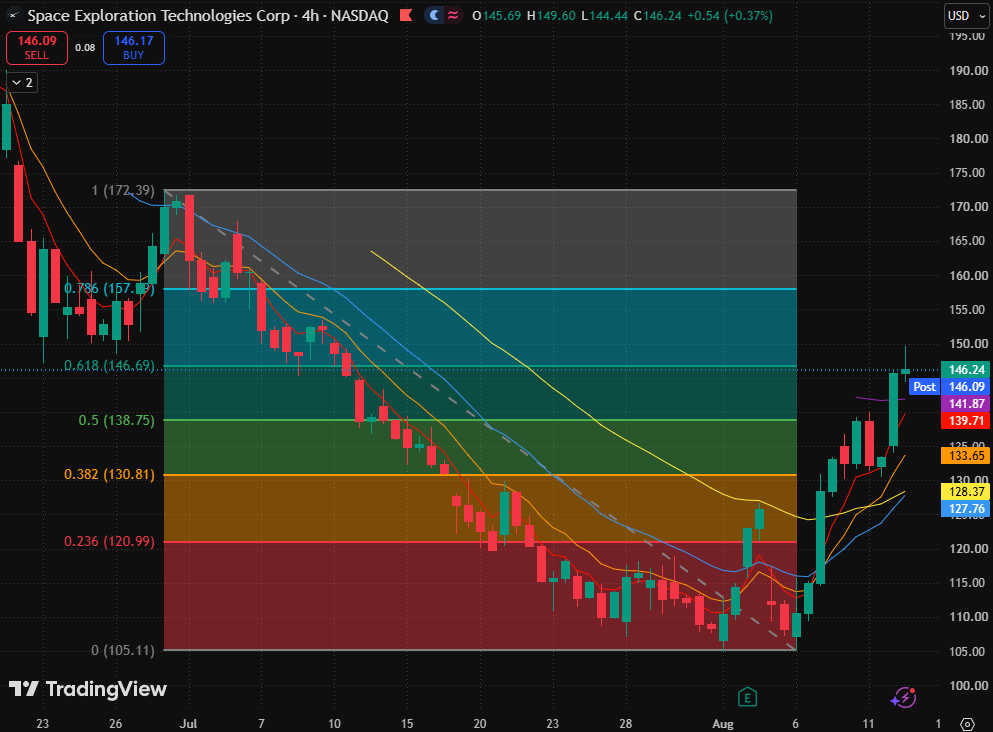Click the Space Exploration Technologies Corp title

[158, 16]
